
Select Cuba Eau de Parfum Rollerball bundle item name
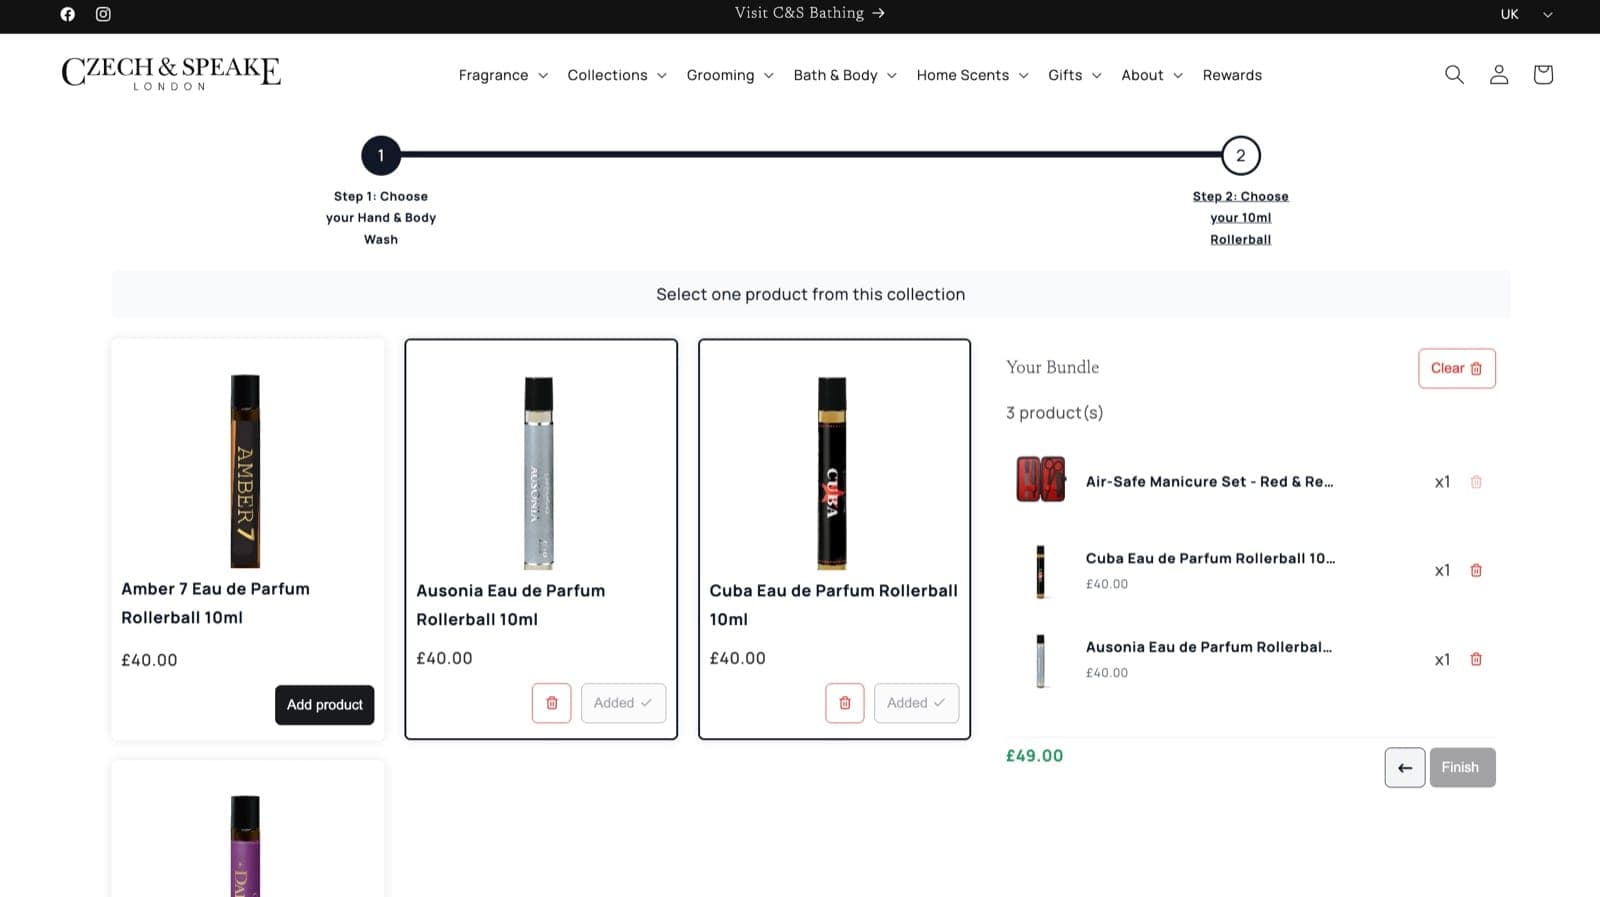click(1211, 559)
